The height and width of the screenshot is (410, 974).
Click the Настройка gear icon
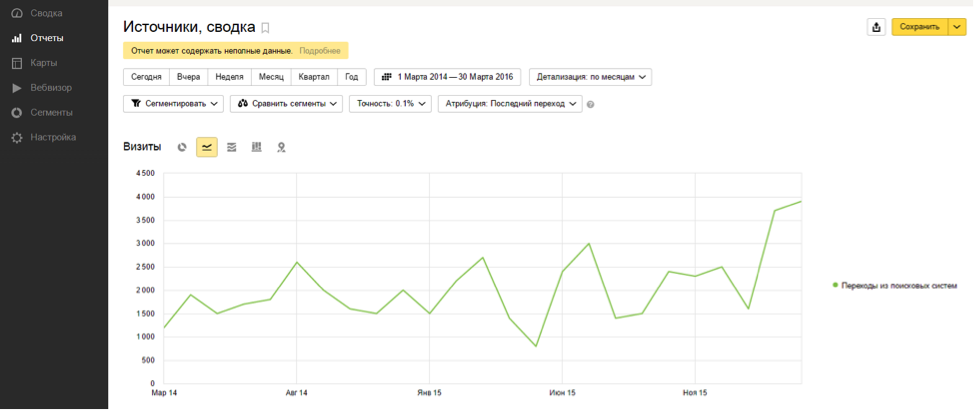pos(17,137)
